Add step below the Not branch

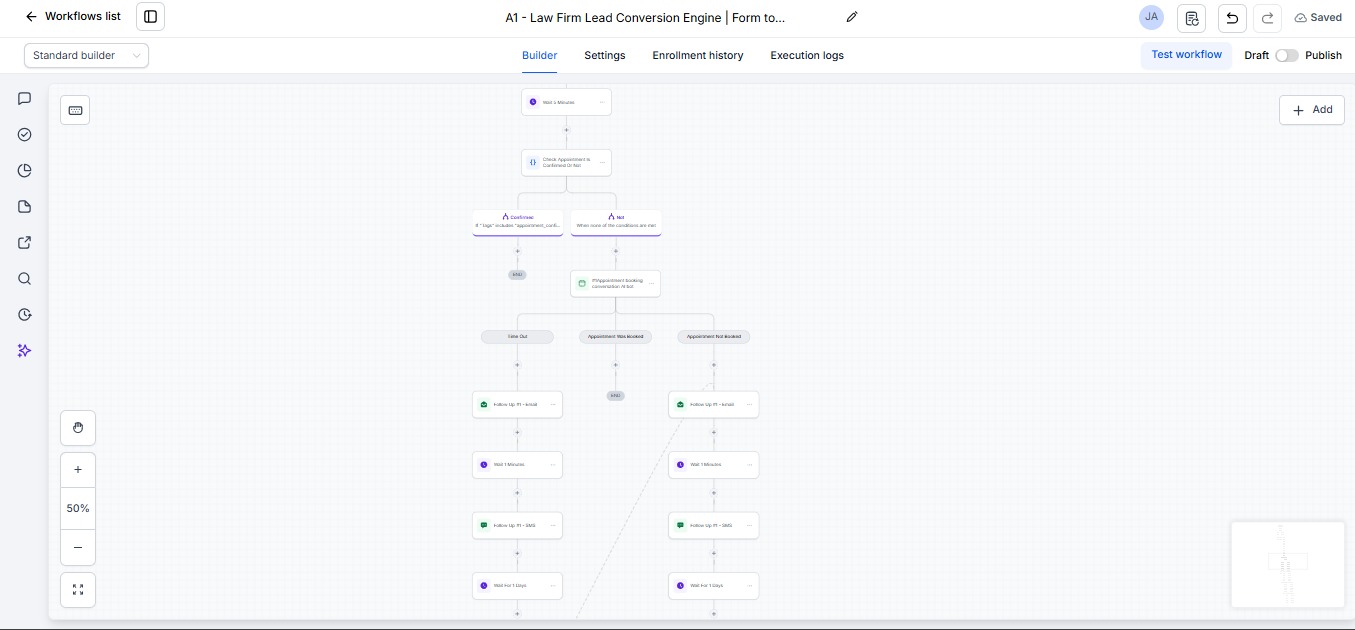click(x=616, y=251)
